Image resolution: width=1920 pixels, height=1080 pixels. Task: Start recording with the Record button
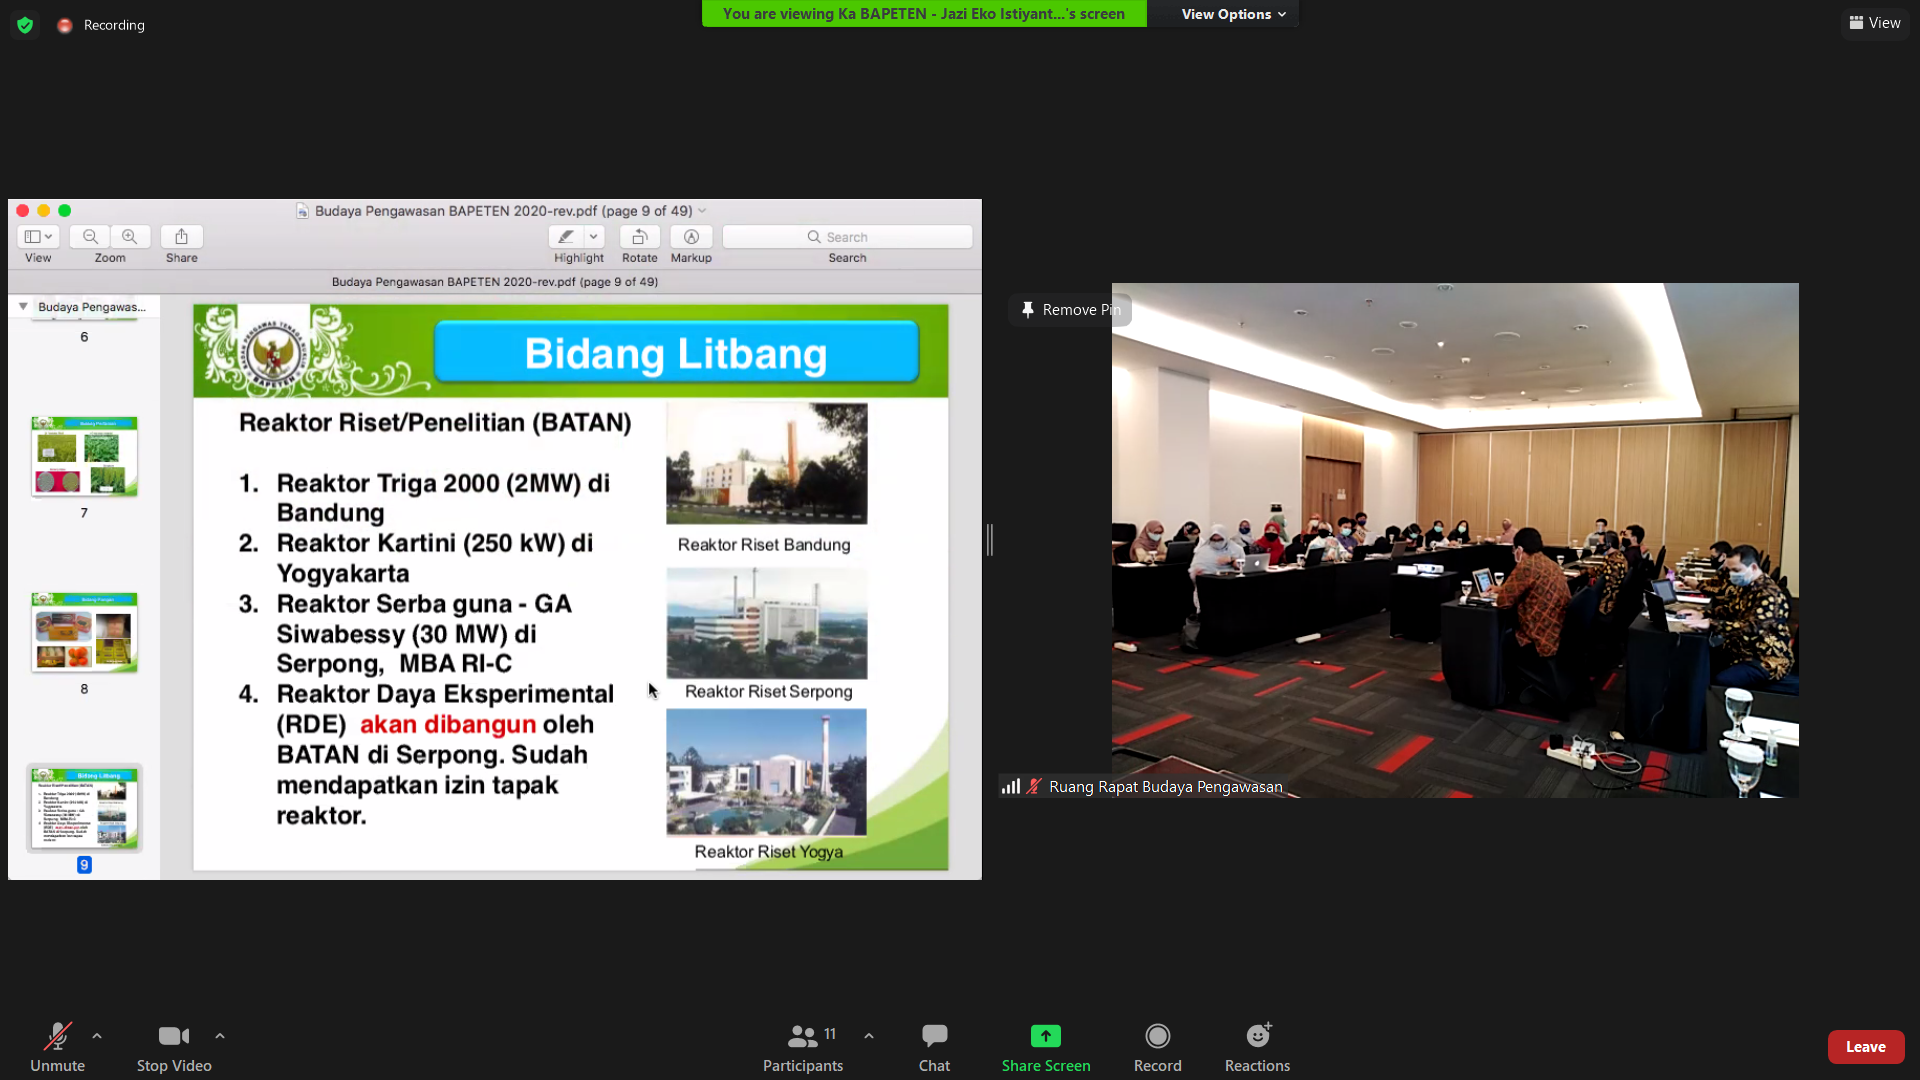coord(1158,1046)
